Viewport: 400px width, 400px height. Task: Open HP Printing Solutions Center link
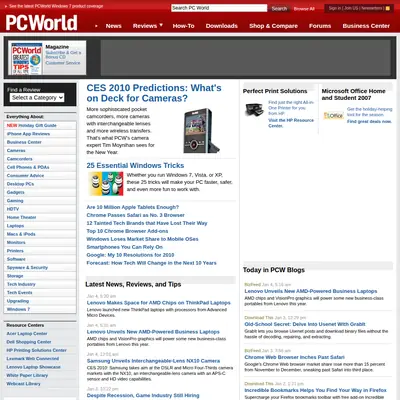37,350
